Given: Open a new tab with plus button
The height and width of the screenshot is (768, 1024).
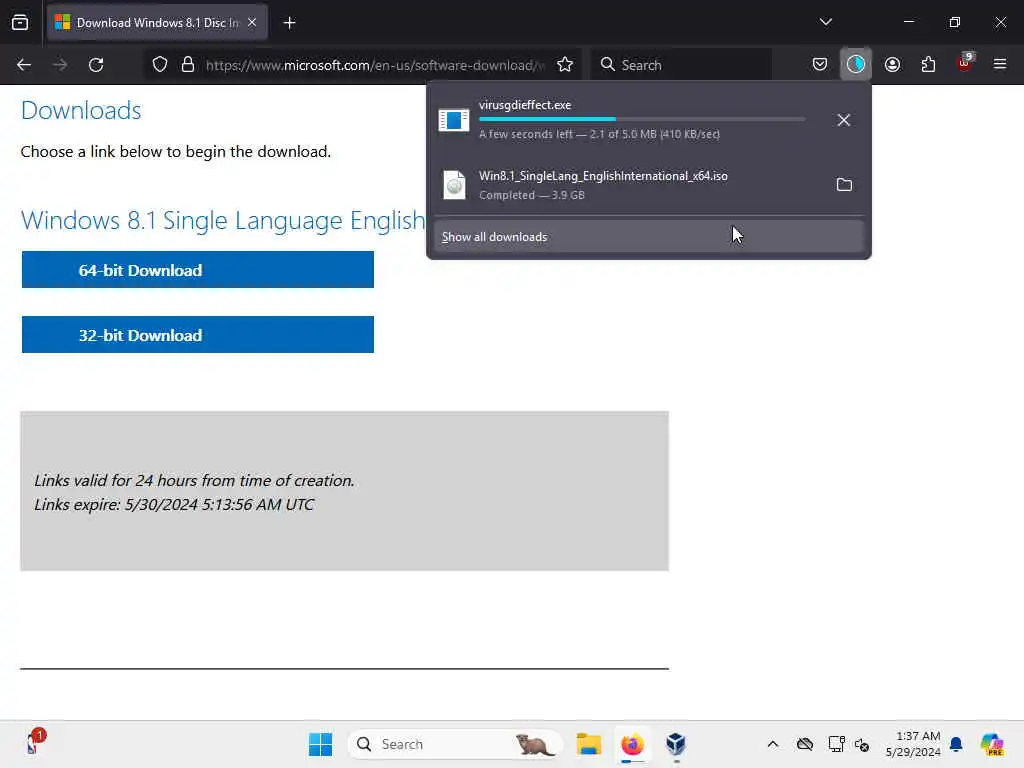Looking at the screenshot, I should tap(289, 23).
